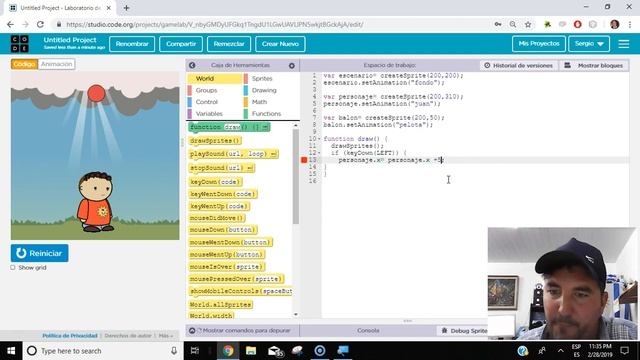This screenshot has width=640, height=360.
Task: Select the Functions category
Action: (271, 113)
